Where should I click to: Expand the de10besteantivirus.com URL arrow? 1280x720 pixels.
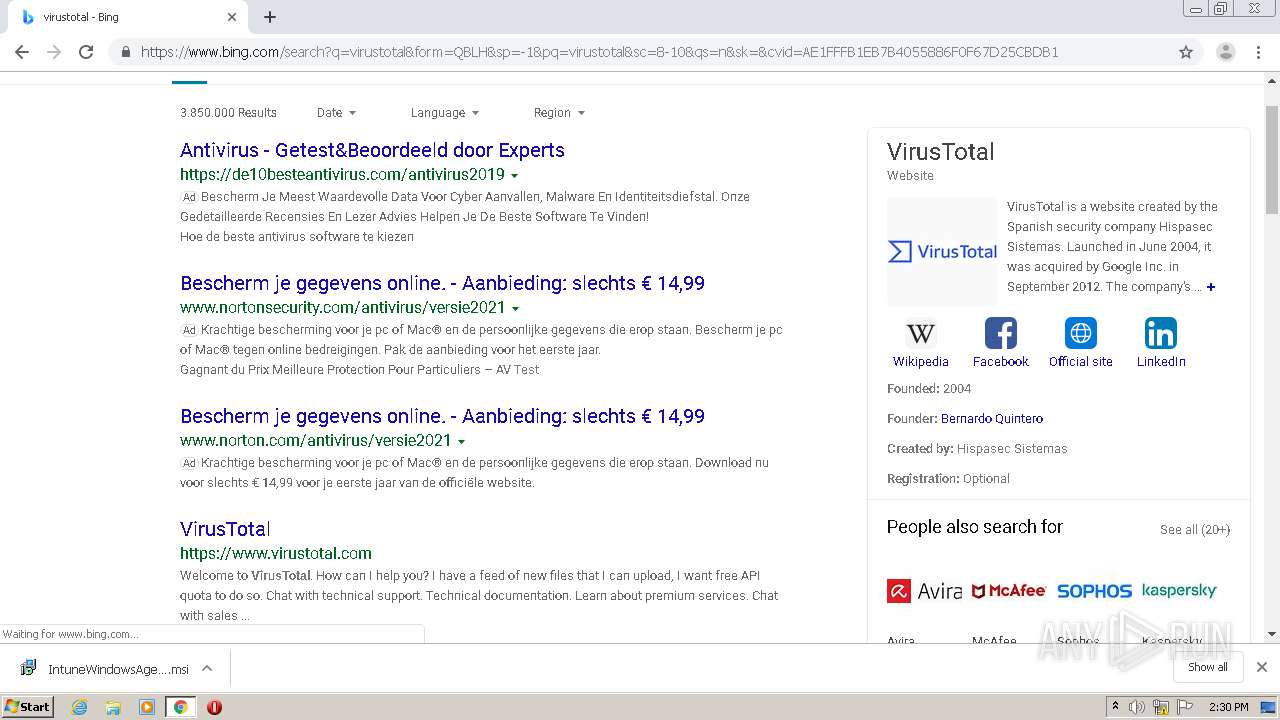tap(514, 176)
